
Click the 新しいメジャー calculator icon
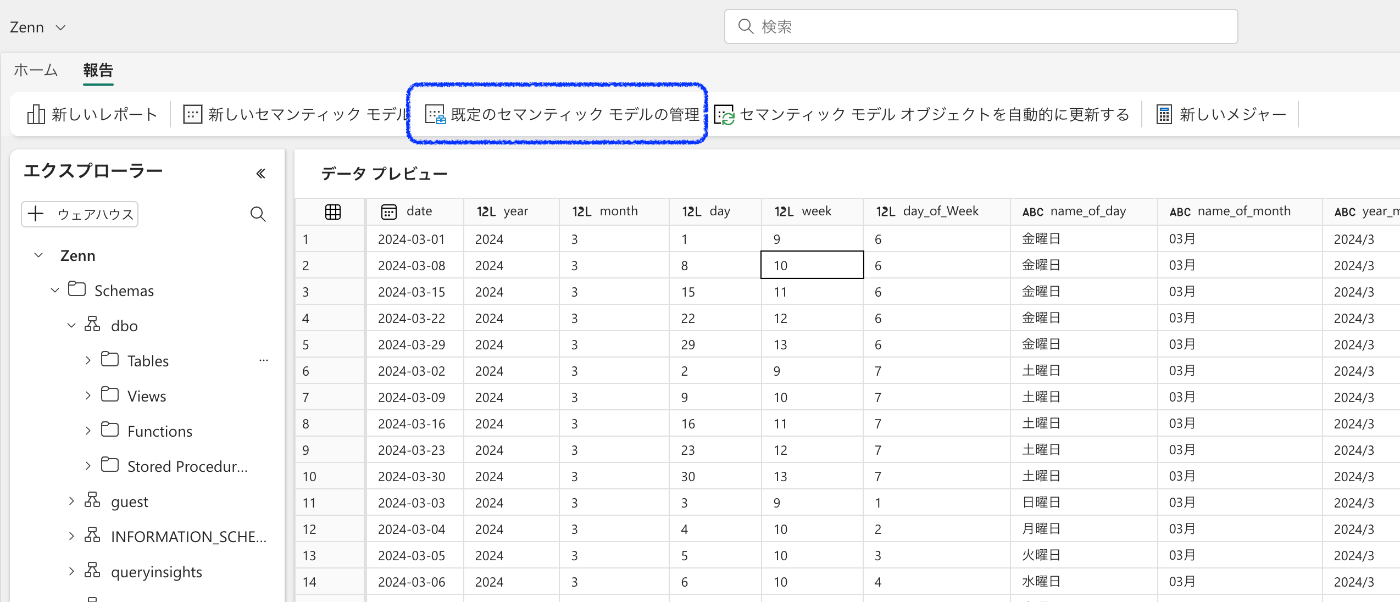point(1163,113)
